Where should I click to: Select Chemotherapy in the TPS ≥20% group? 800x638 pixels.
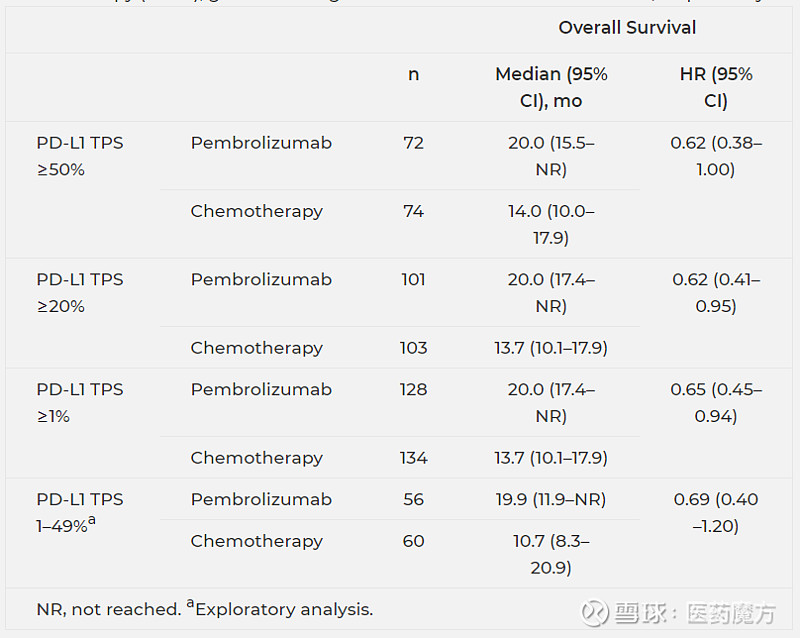[257, 348]
